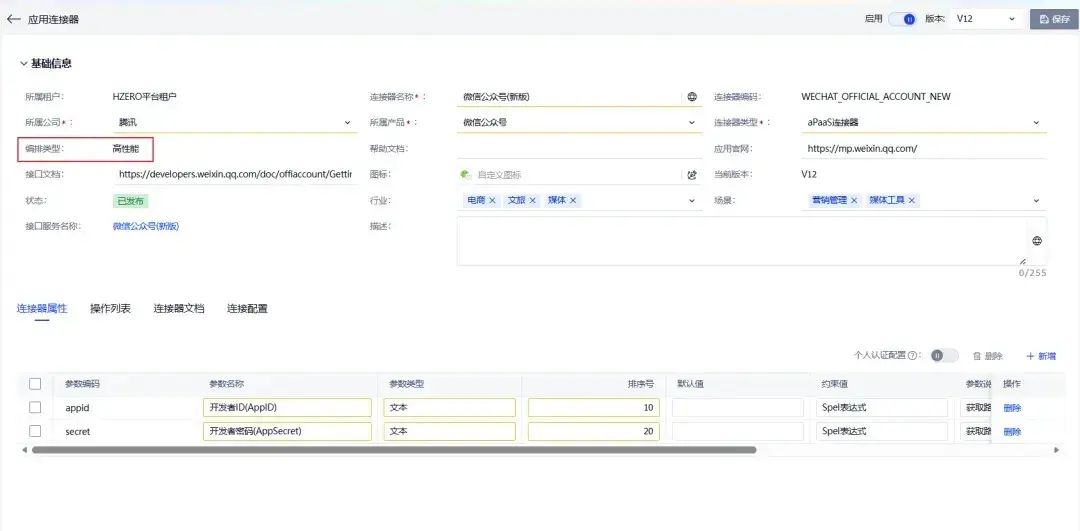Click the 应用官网 URL field
The height and width of the screenshot is (531, 1080).
click(924, 149)
